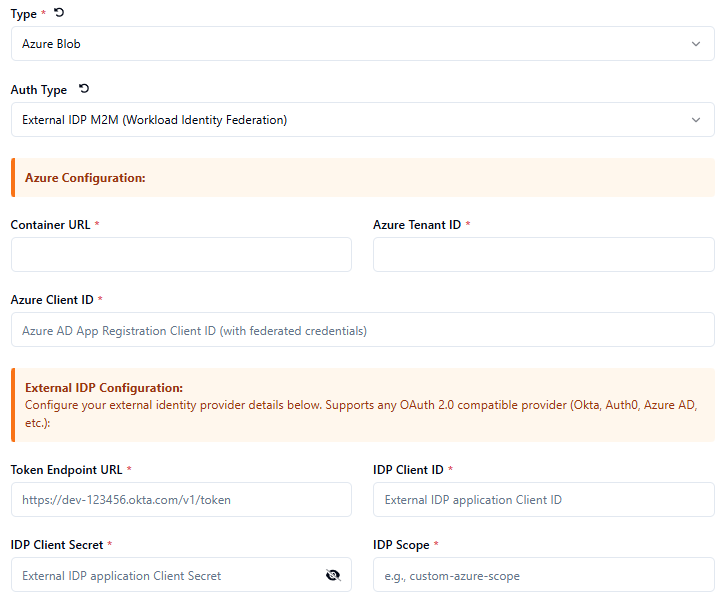Click the IDP Scope field label
This screenshot has width=725, height=594.
401,545
